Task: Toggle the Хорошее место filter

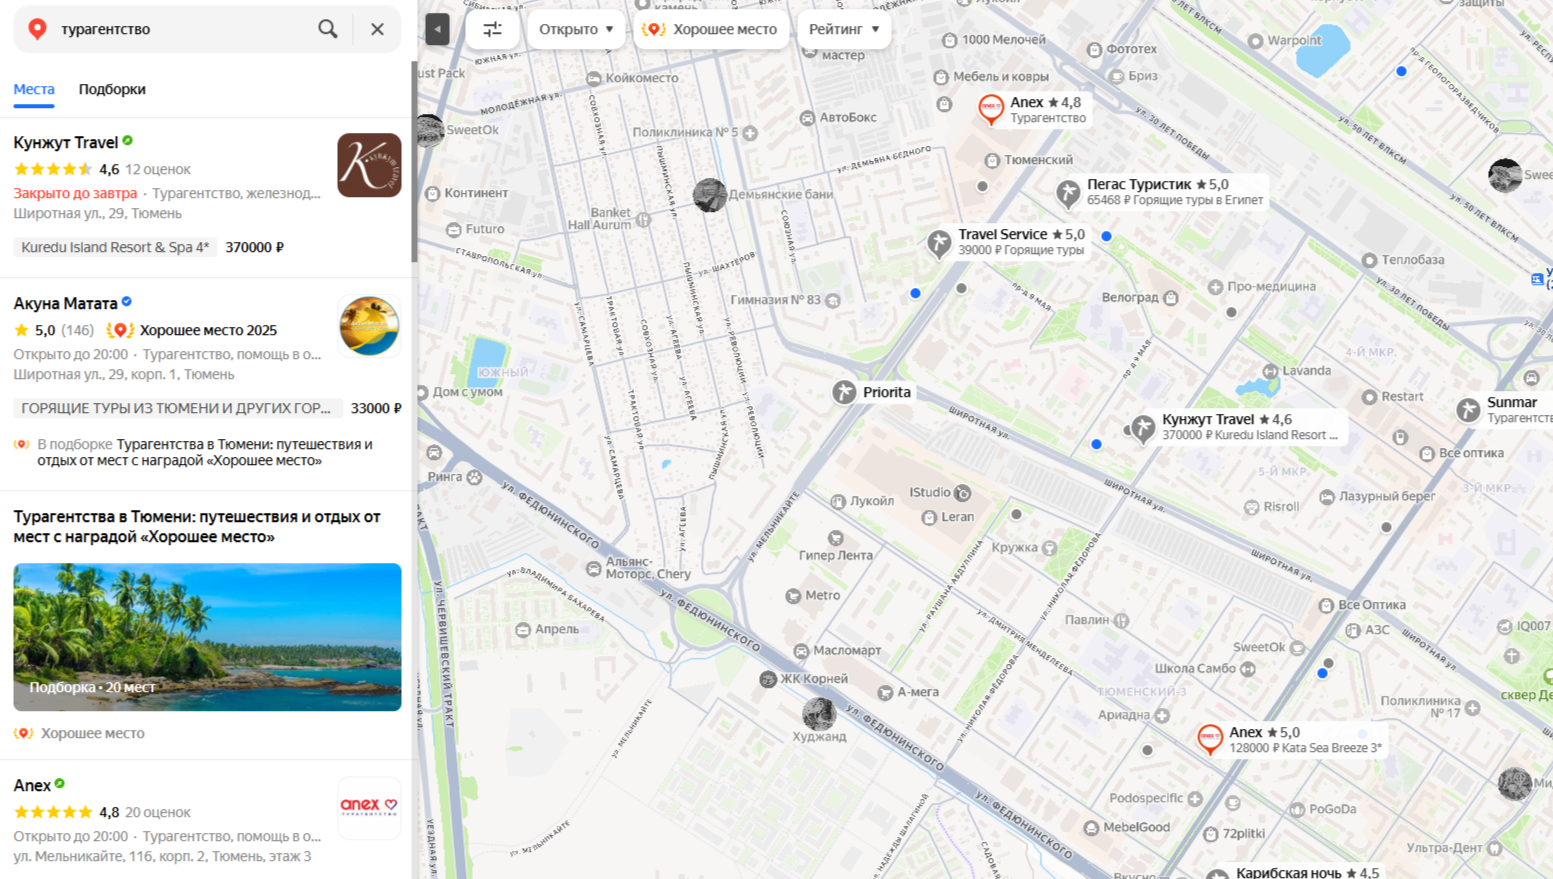Action: pos(711,29)
